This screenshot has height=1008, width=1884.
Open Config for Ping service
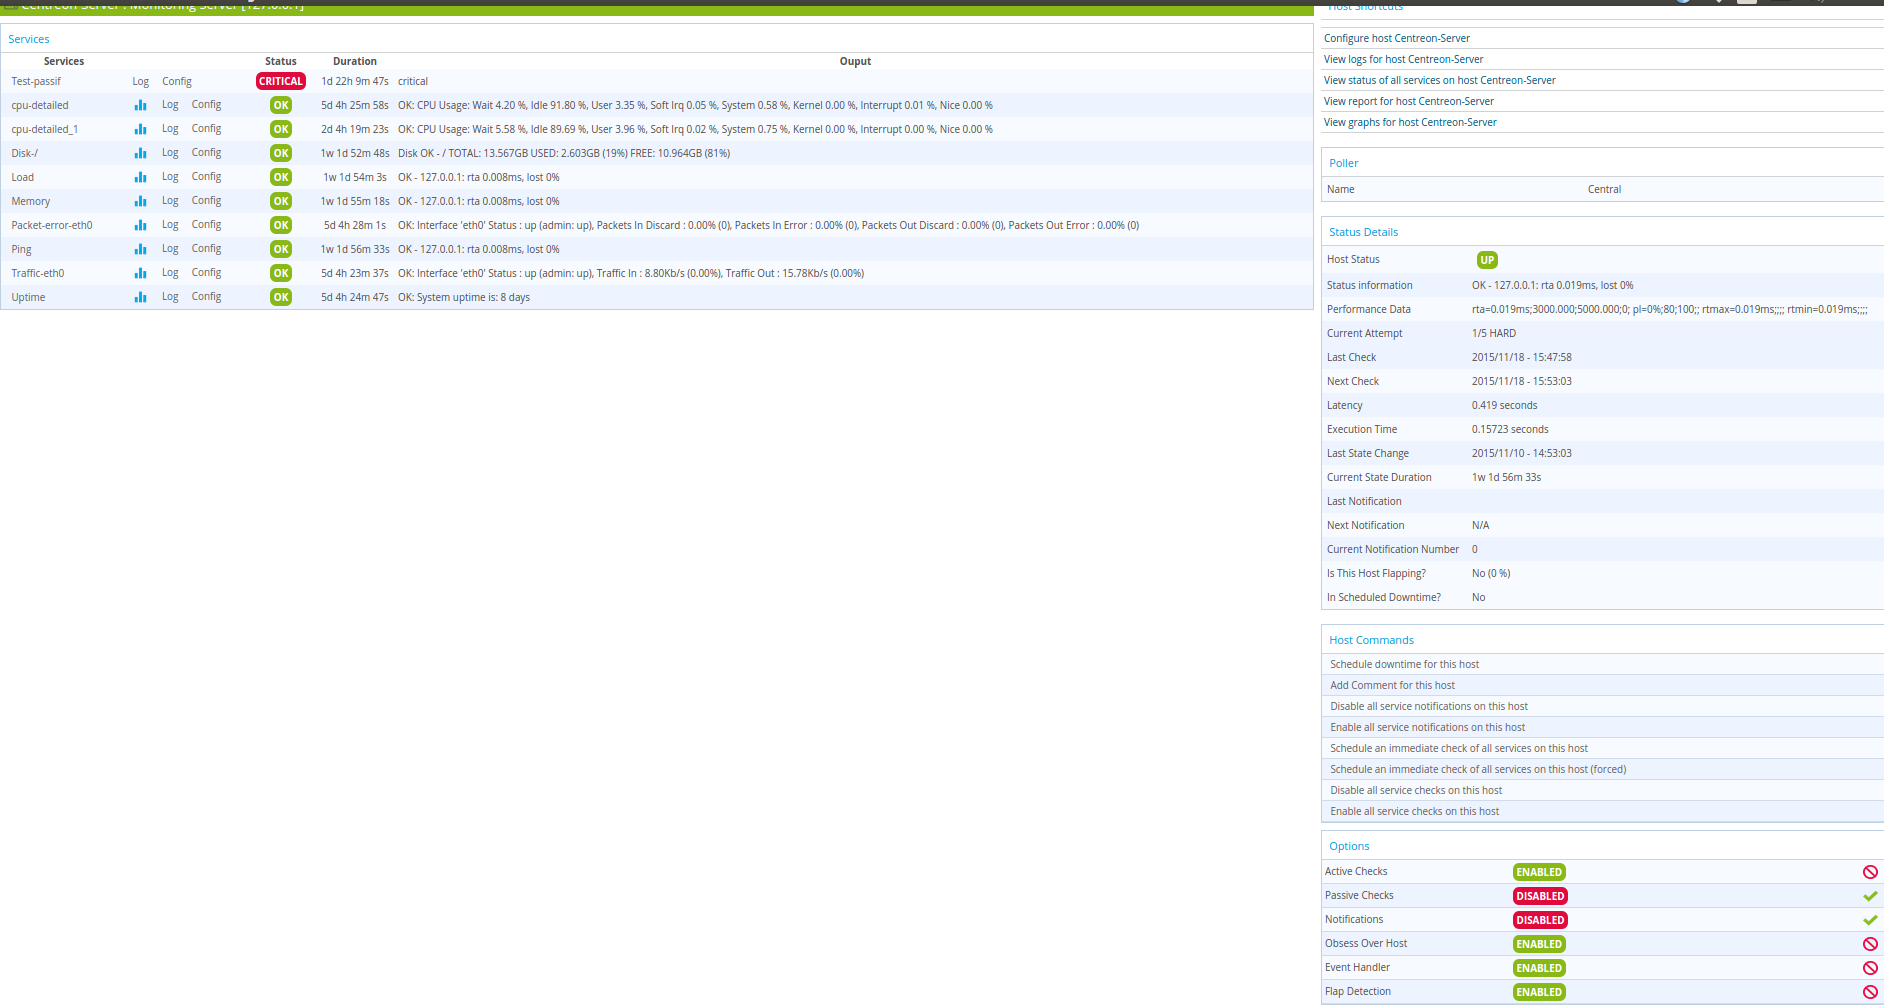(207, 249)
